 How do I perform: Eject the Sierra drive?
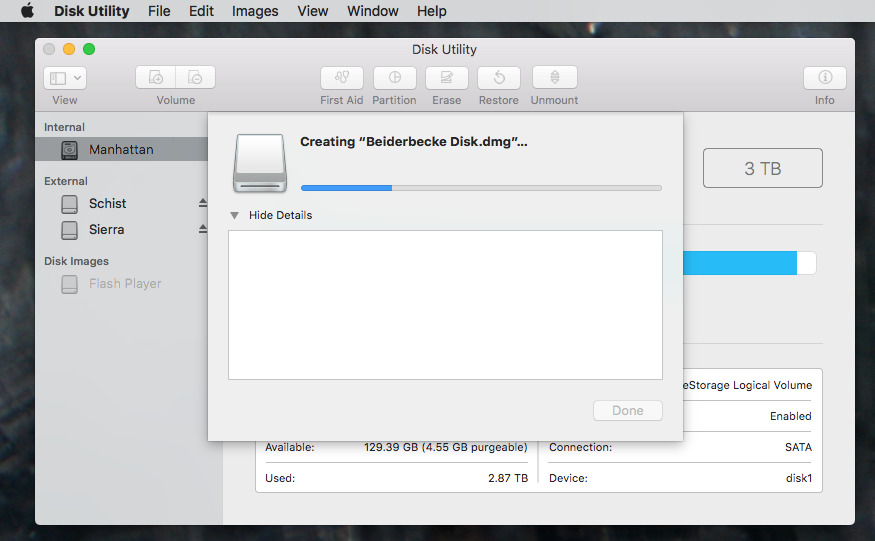click(203, 229)
